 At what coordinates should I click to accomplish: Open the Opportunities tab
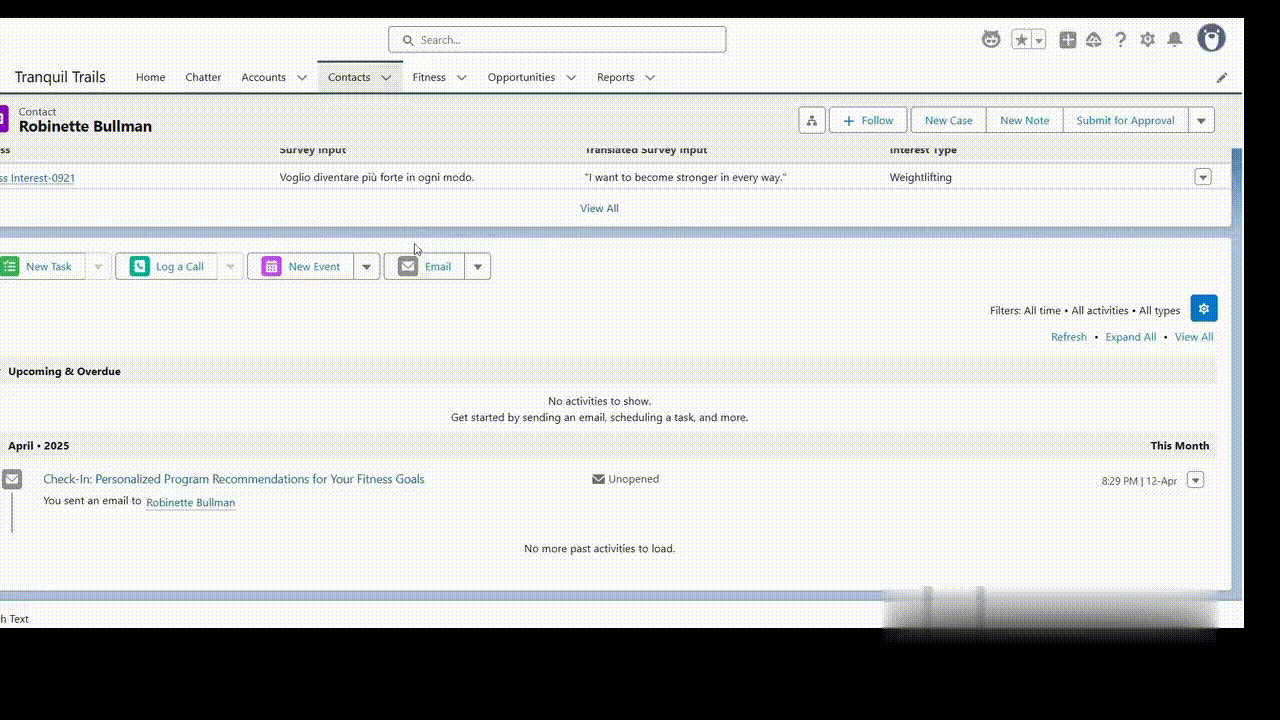[521, 77]
